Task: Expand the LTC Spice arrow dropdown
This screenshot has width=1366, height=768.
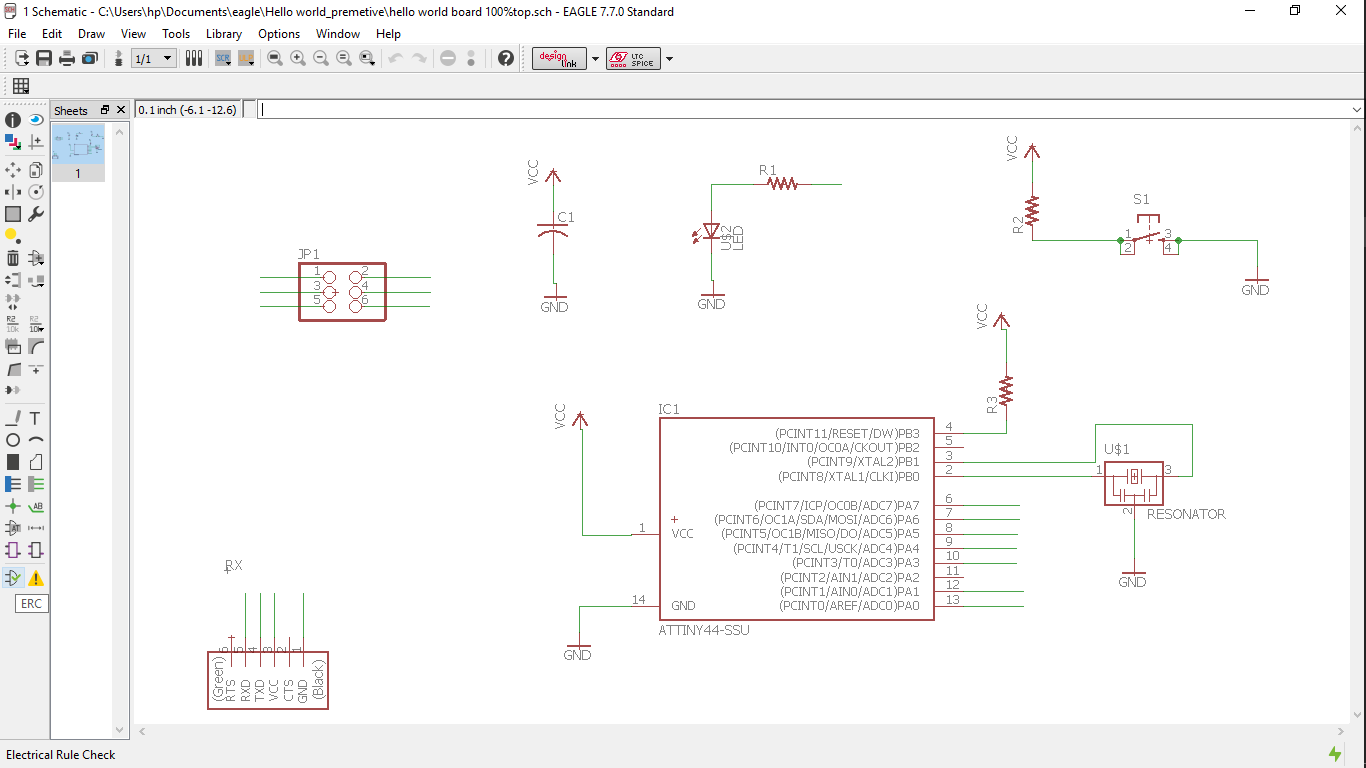Action: tap(669, 59)
